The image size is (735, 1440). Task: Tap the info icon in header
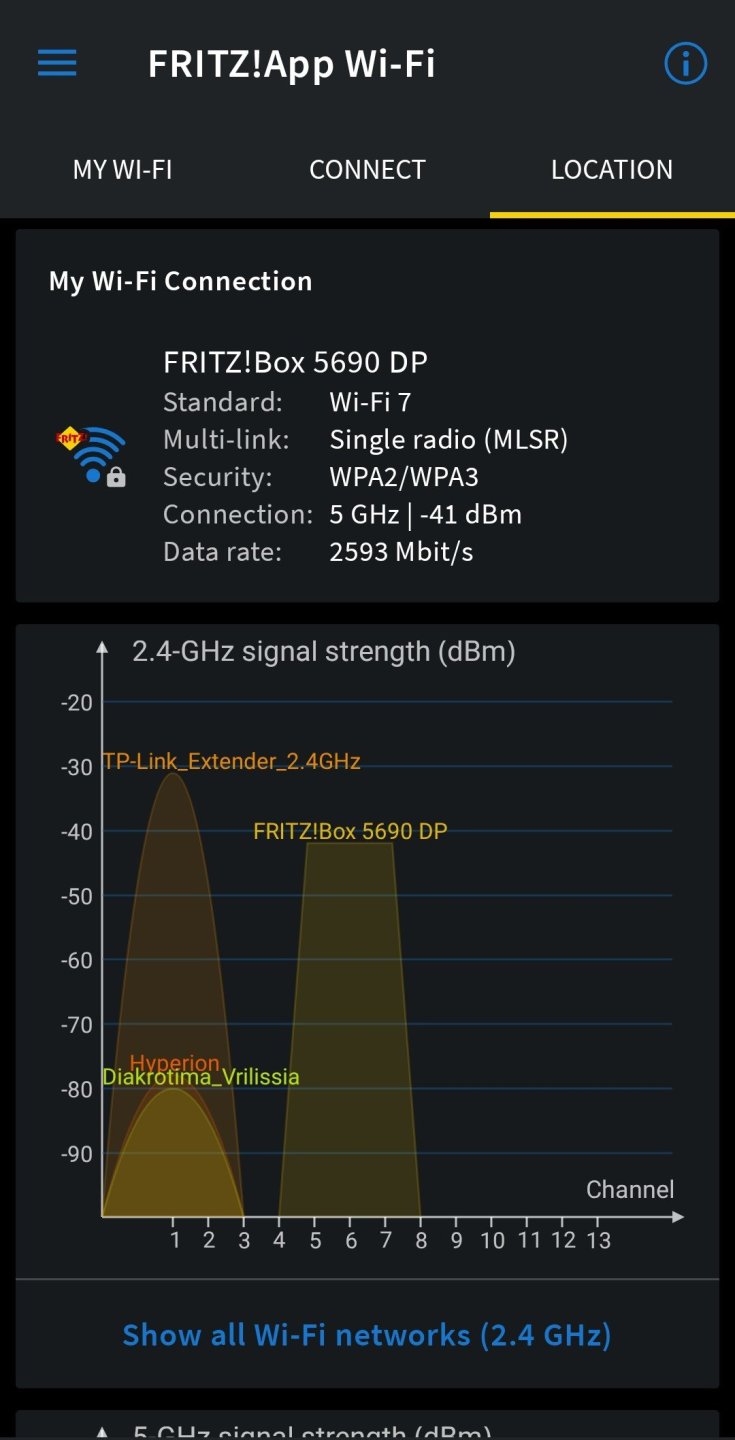(x=685, y=64)
